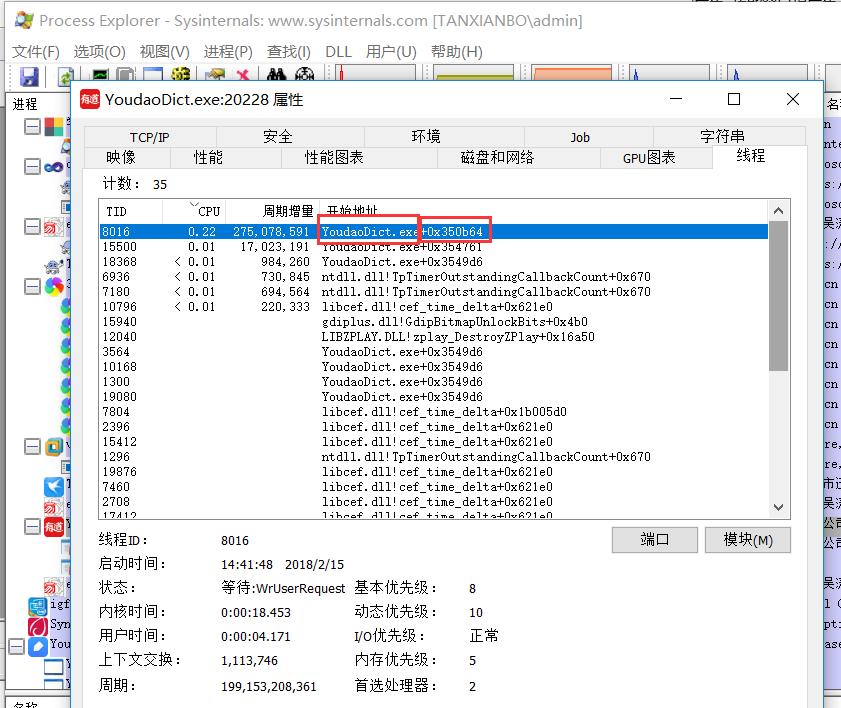Open the process Properties toolbar icon
This screenshot has width=841, height=708.
216,75
